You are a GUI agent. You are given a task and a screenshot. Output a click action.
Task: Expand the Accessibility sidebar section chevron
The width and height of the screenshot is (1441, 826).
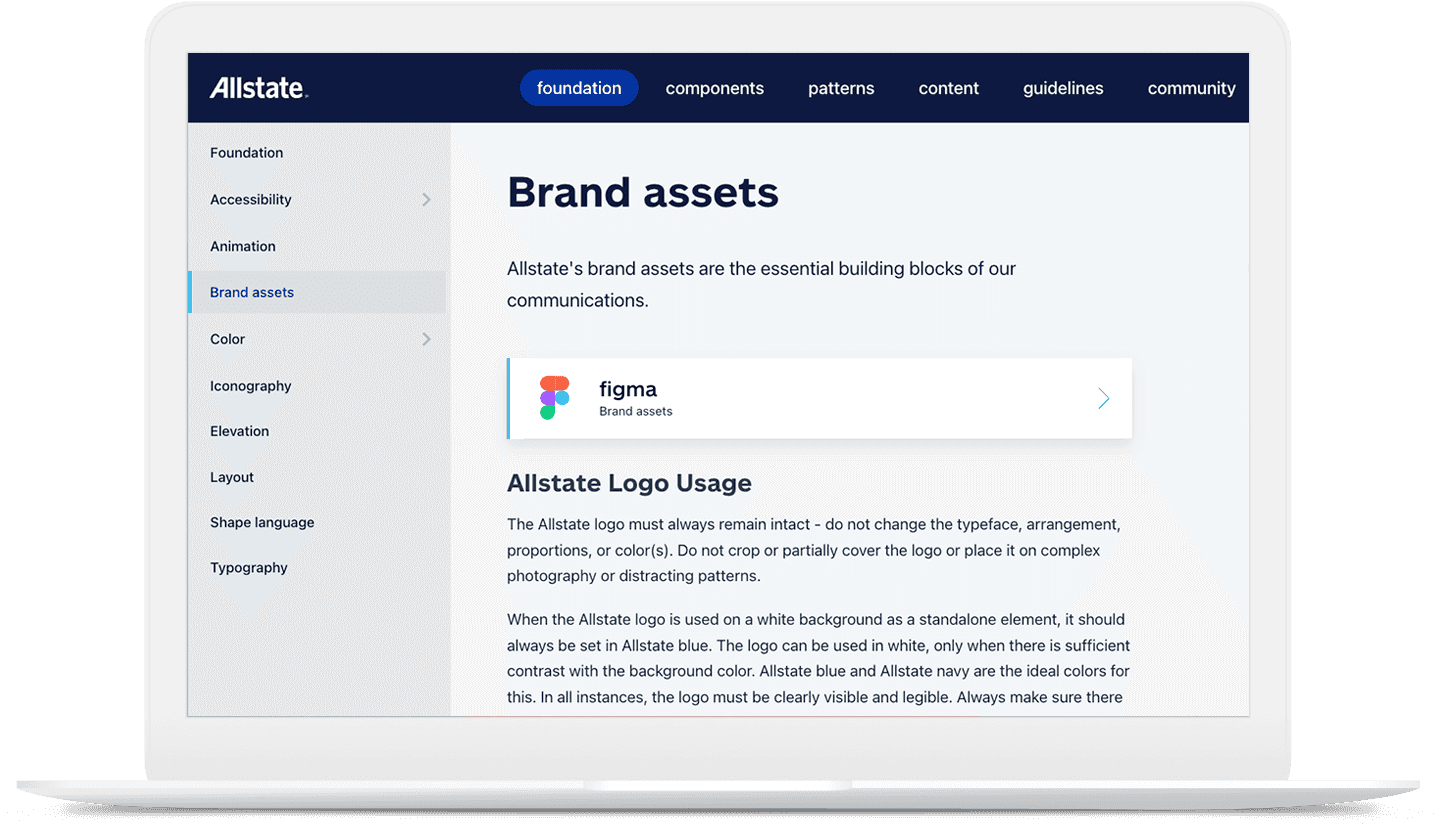(426, 200)
